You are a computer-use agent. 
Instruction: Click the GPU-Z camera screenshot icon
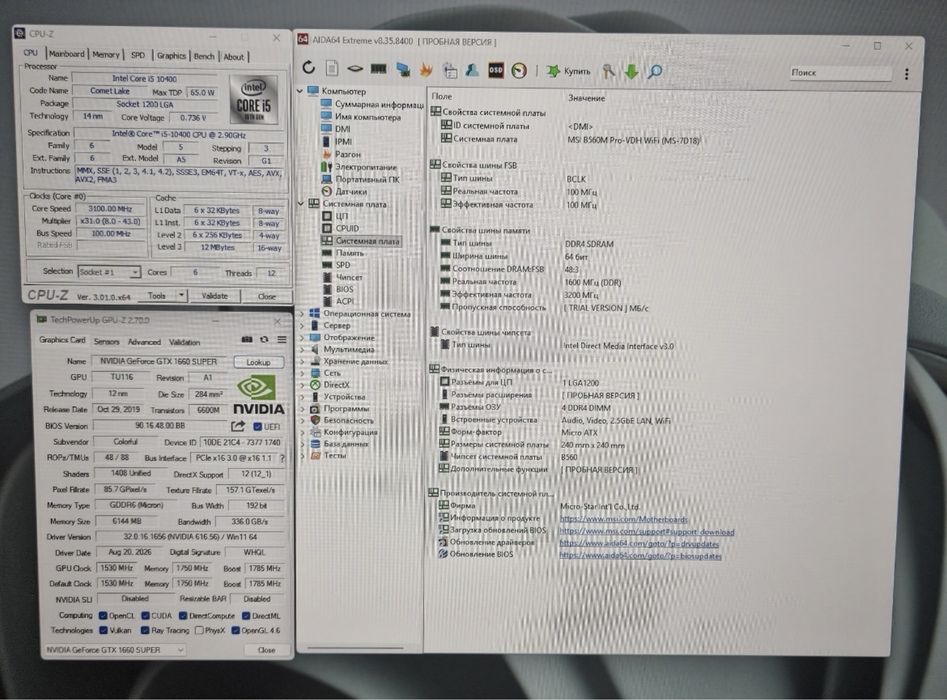pyautogui.click(x=247, y=339)
